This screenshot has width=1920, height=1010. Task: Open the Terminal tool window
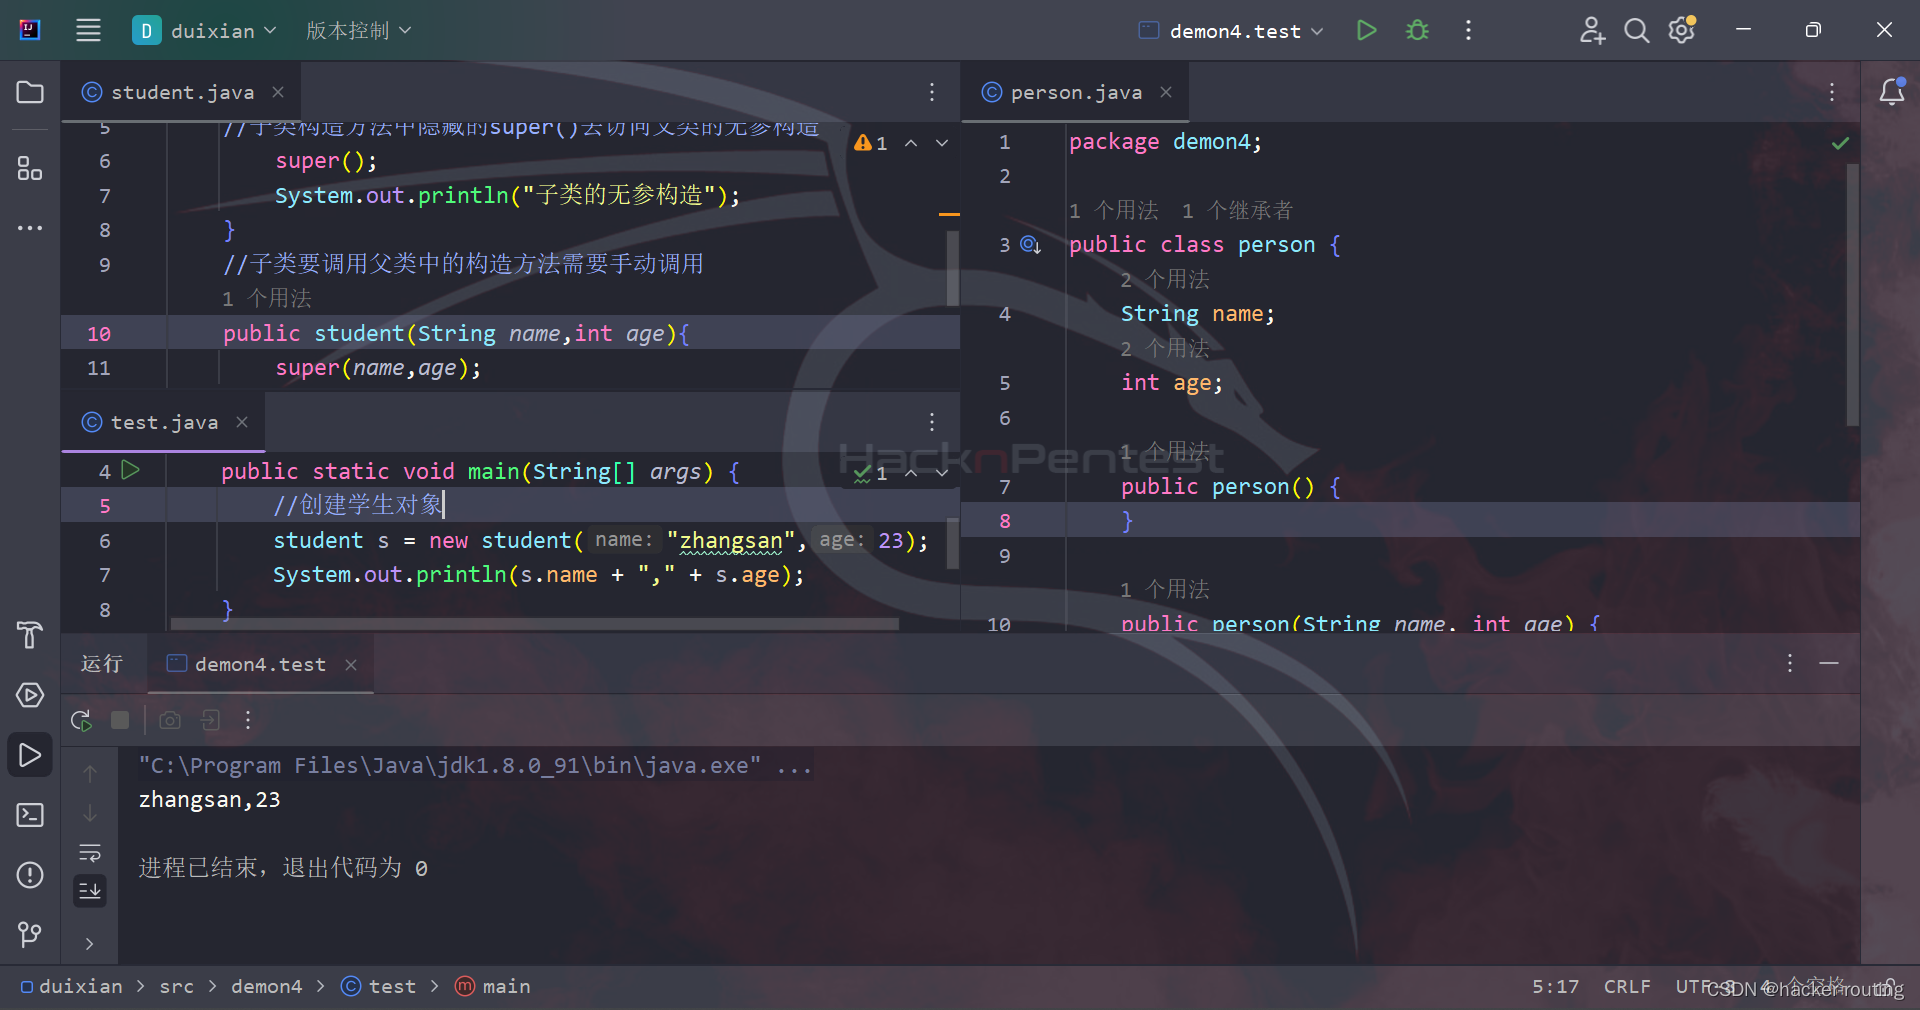pyautogui.click(x=29, y=815)
